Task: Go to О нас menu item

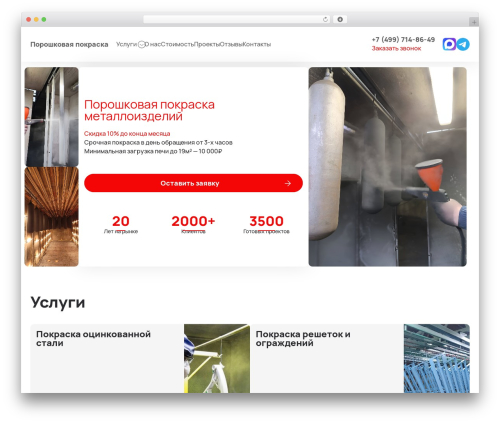Action: [153, 44]
